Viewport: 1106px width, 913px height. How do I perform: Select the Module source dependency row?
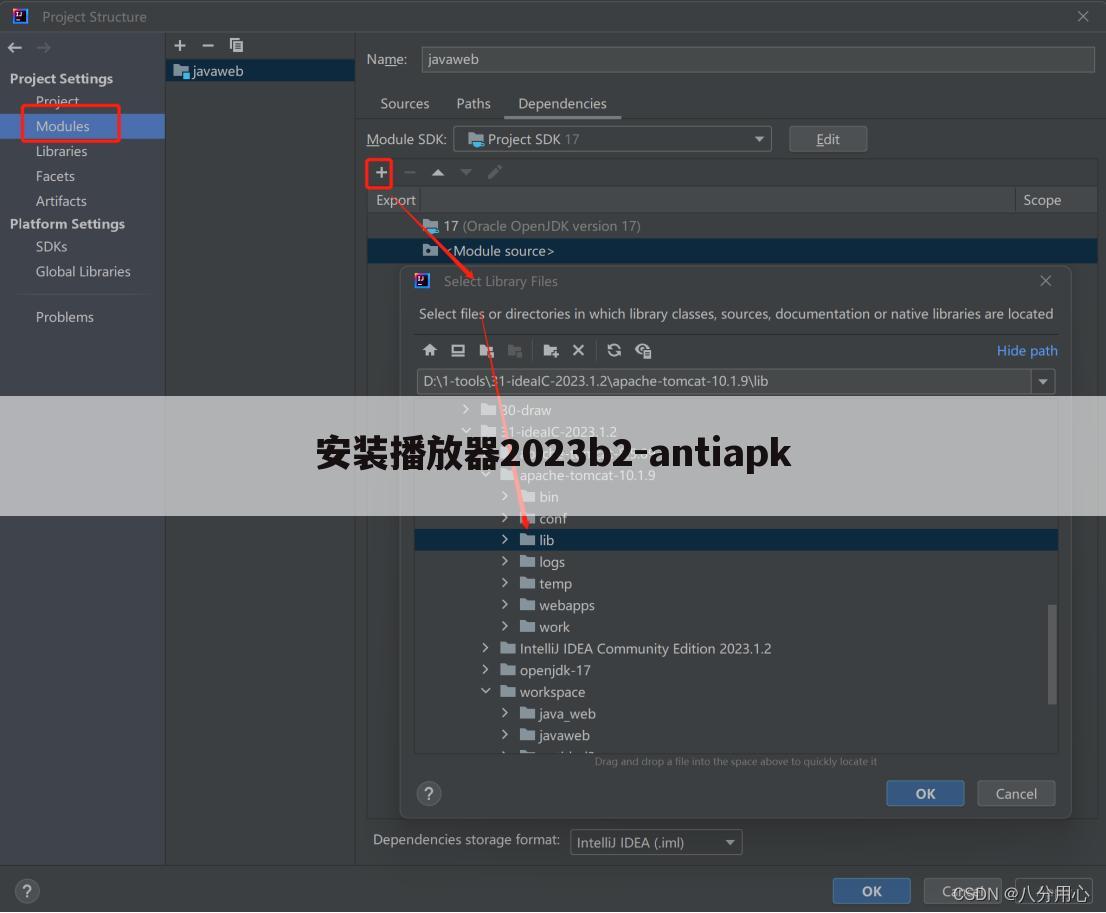pos(732,251)
